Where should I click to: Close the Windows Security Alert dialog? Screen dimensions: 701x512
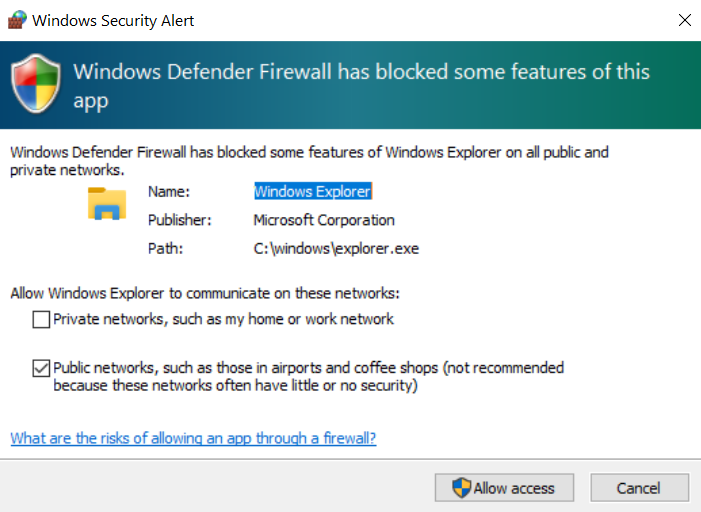click(x=683, y=20)
